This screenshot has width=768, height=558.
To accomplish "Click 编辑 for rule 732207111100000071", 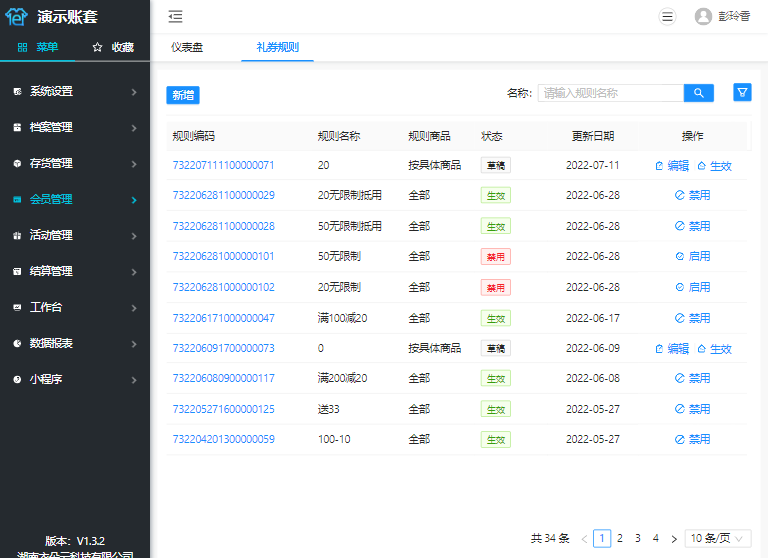I will (672, 166).
